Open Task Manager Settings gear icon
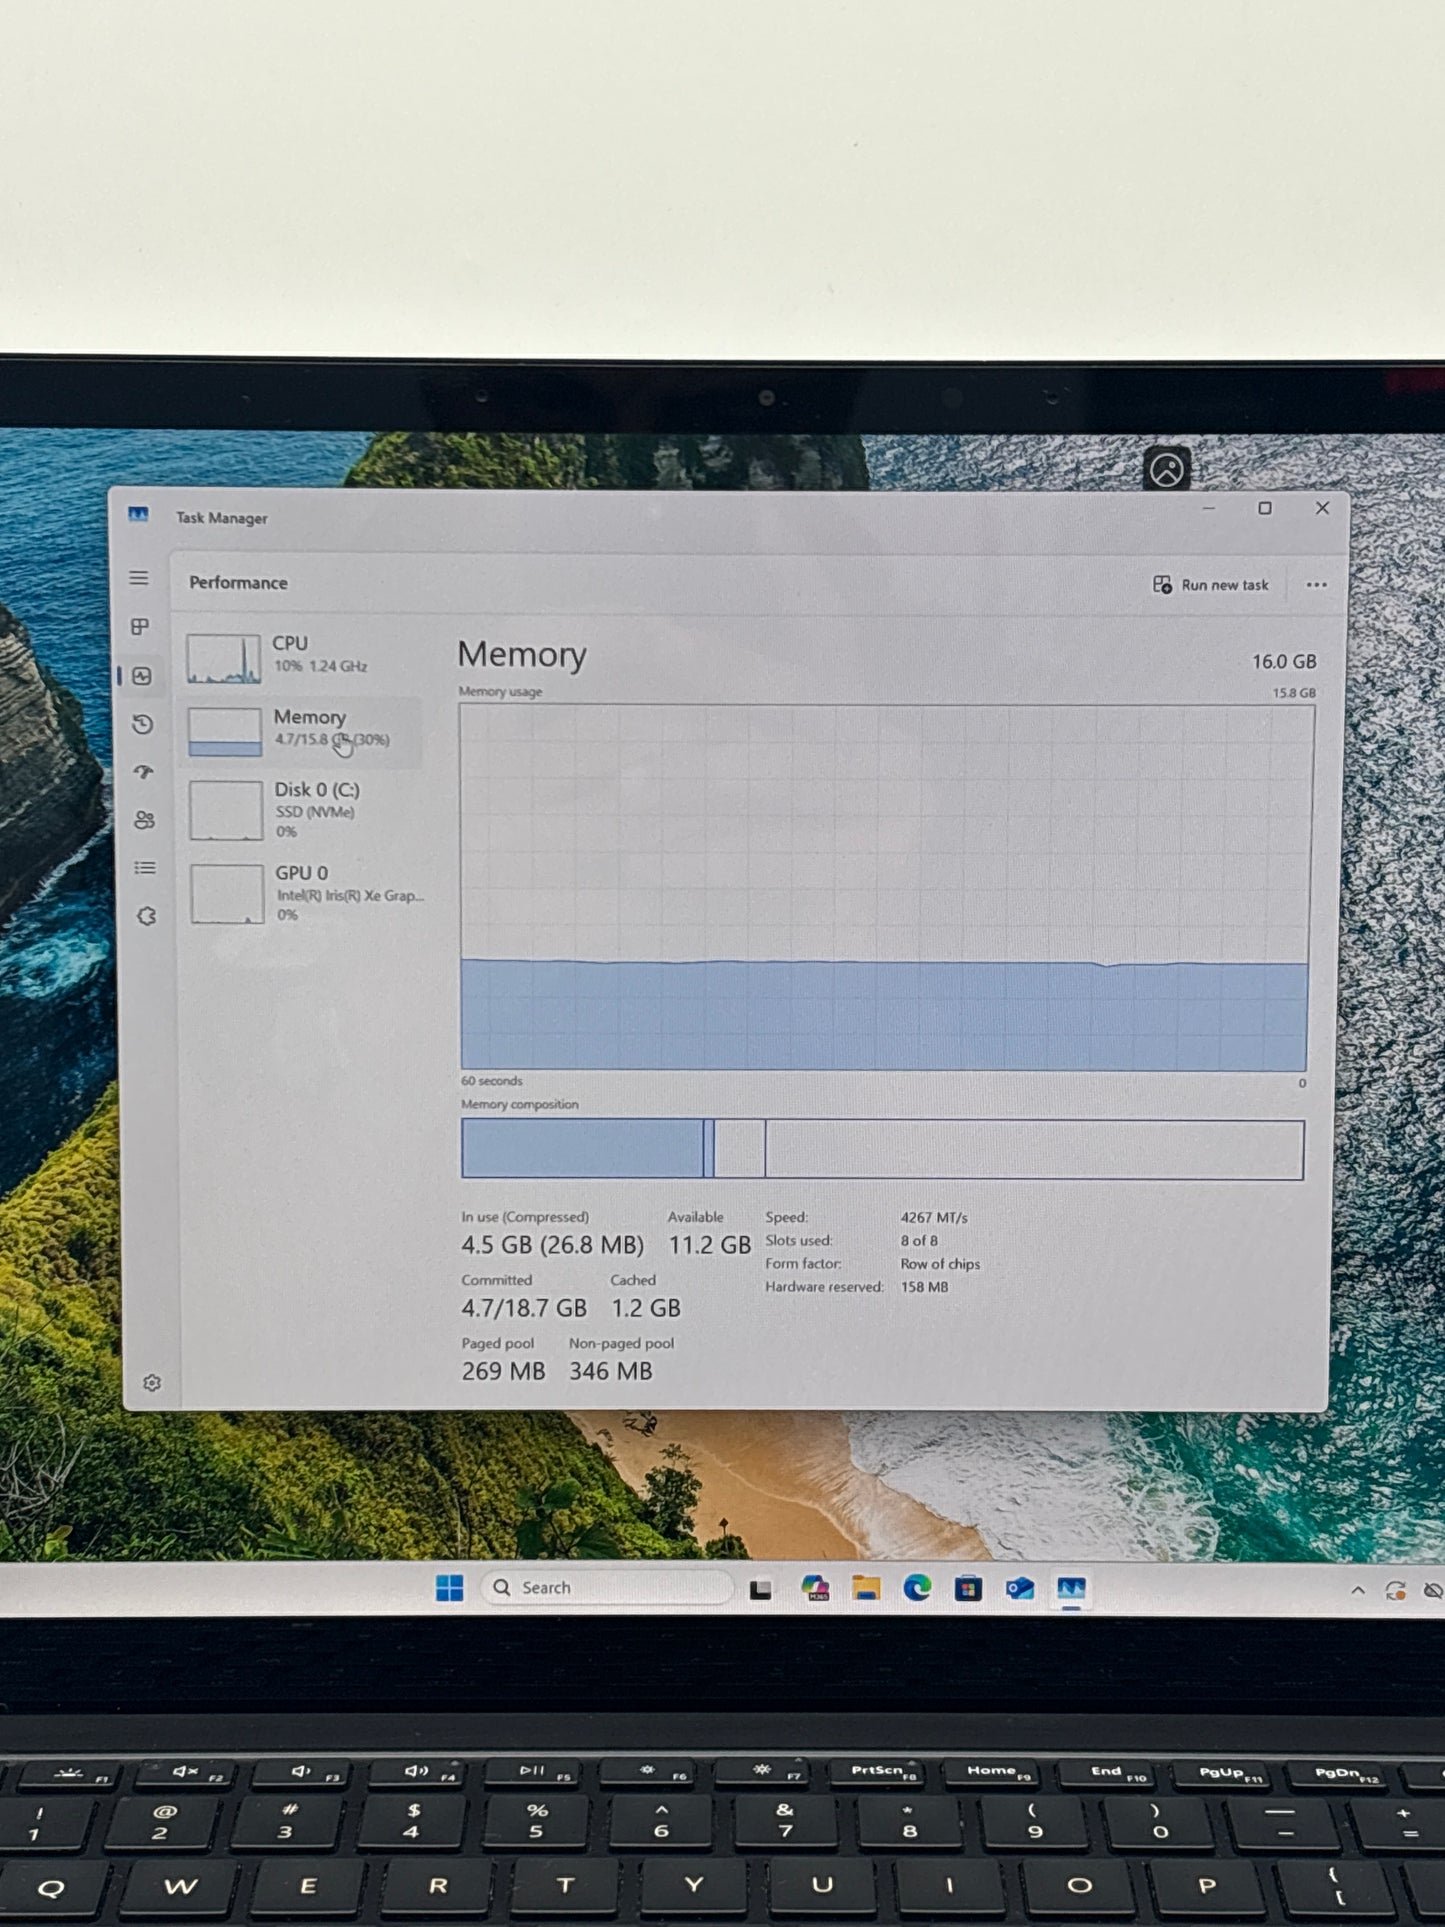Viewport: 1445px width, 1927px height. point(152,1383)
